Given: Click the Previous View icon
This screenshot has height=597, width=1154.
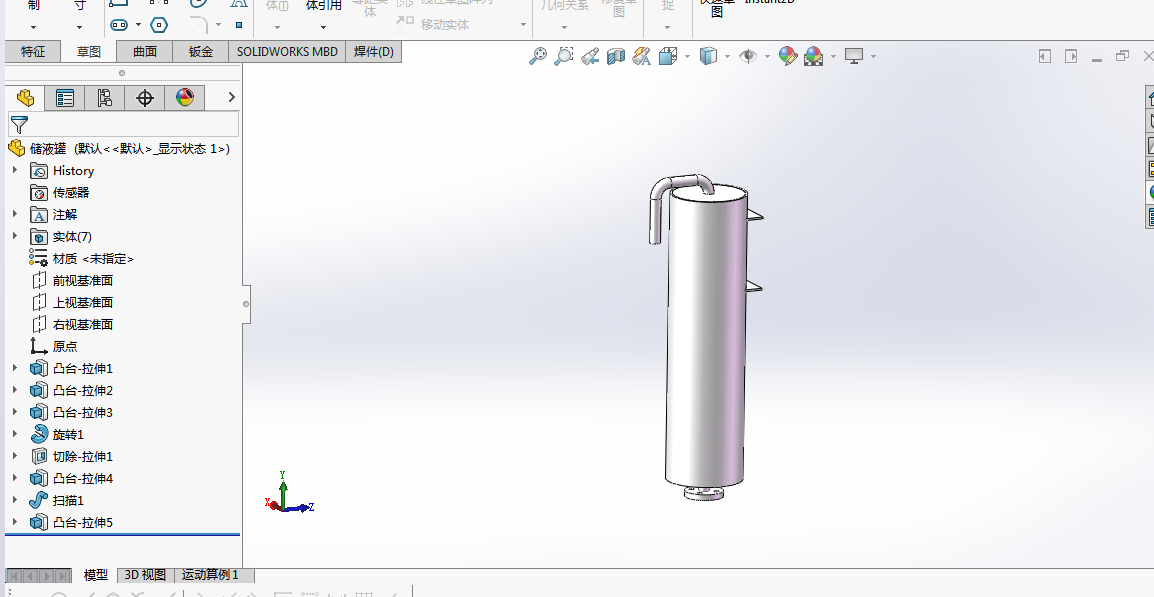Looking at the screenshot, I should [x=590, y=56].
